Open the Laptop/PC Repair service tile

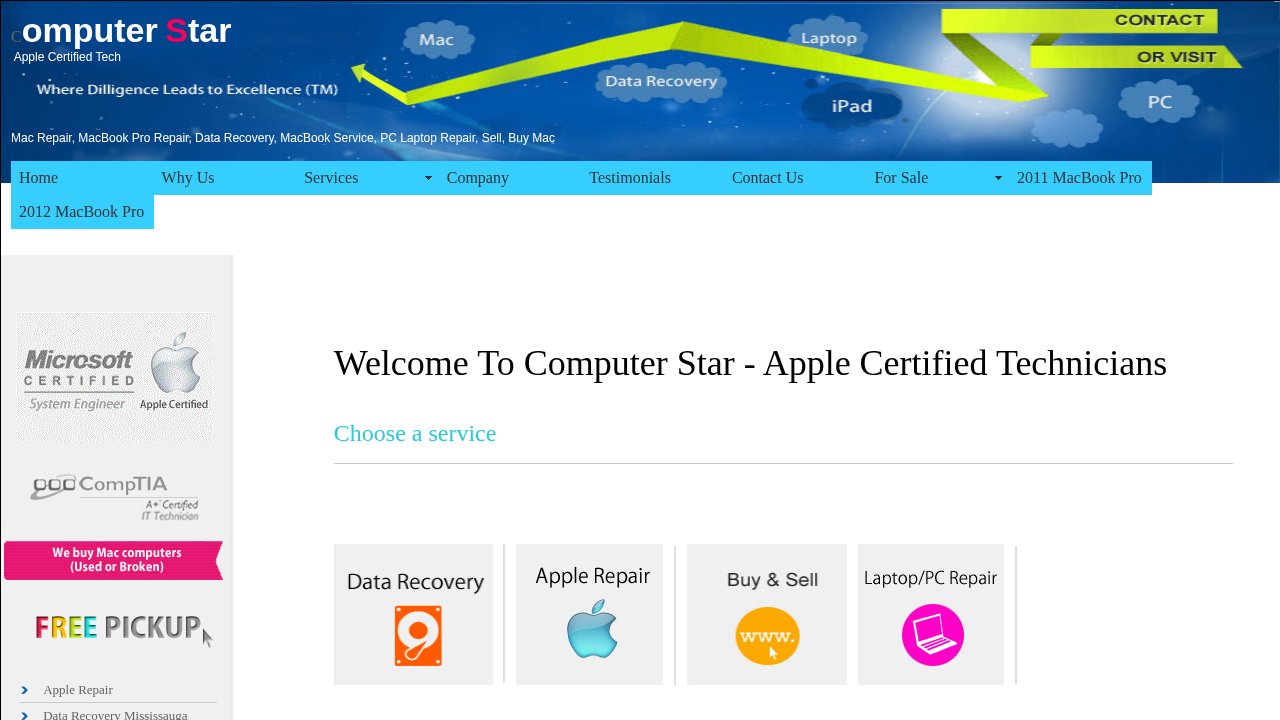pyautogui.click(x=931, y=614)
